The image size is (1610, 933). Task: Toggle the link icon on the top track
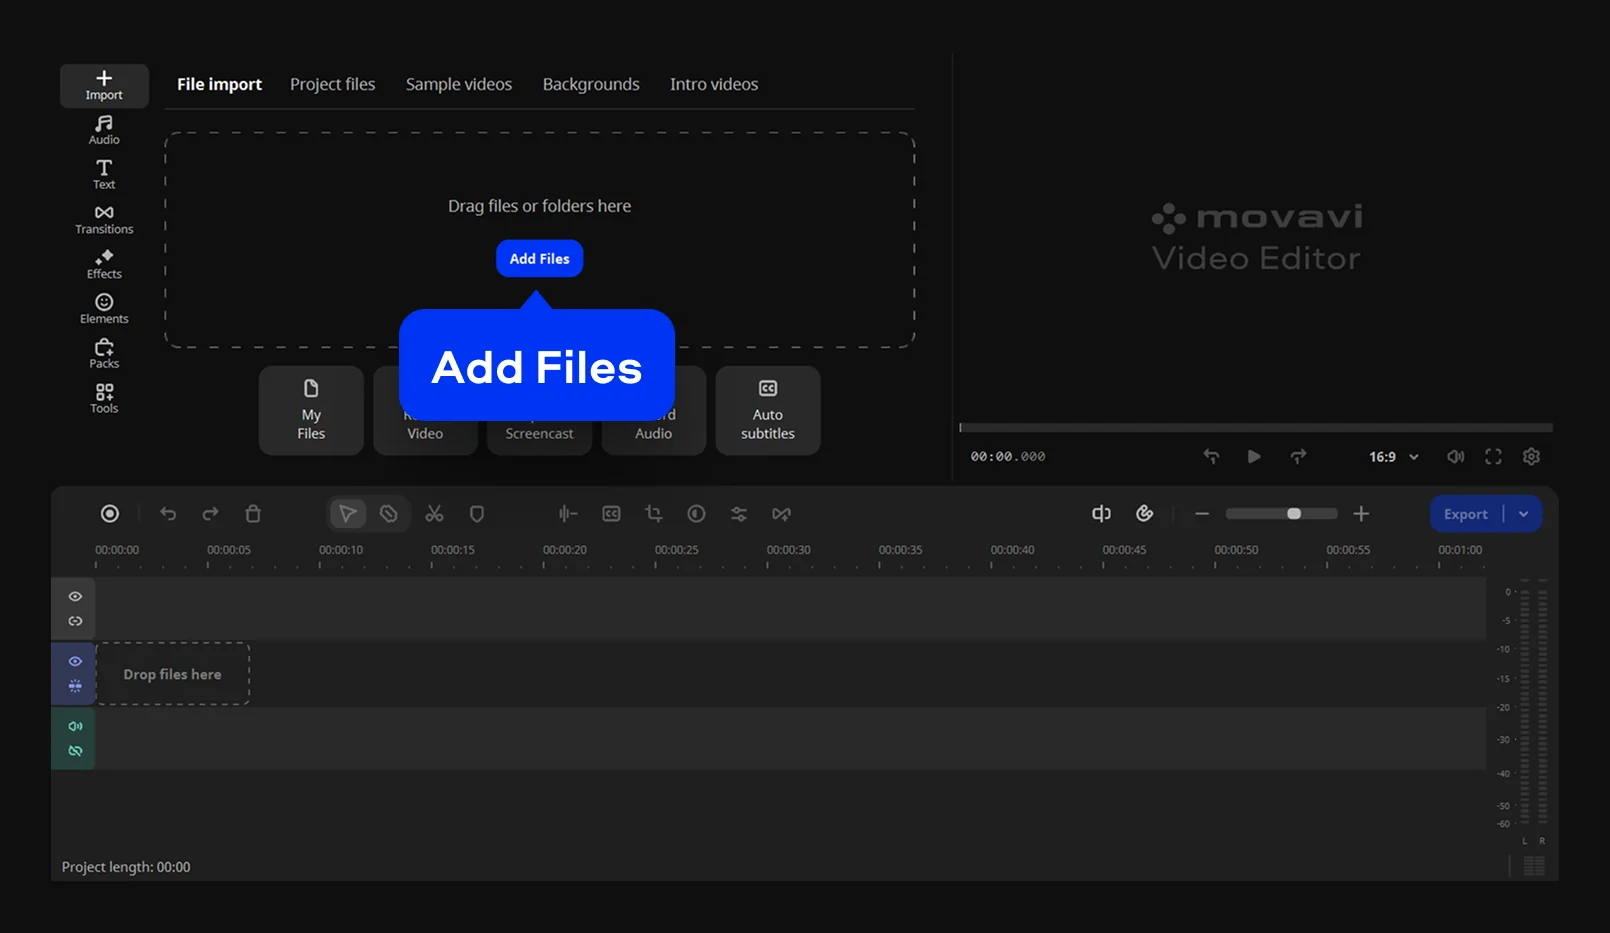coord(74,621)
